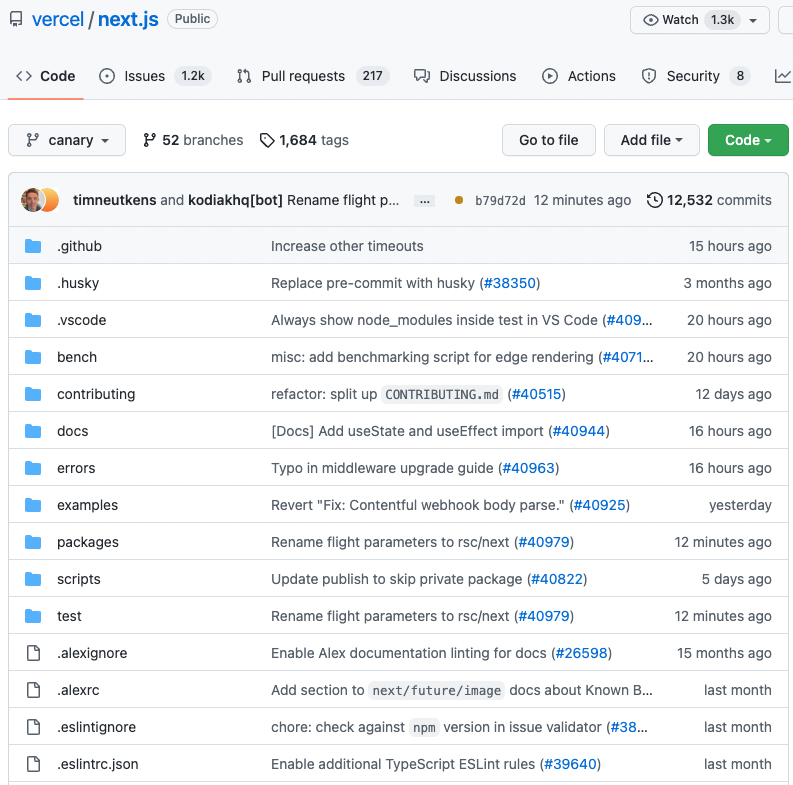Click the kodiakhq bot avatar
Screen dimensions: 793x785
[51, 200]
